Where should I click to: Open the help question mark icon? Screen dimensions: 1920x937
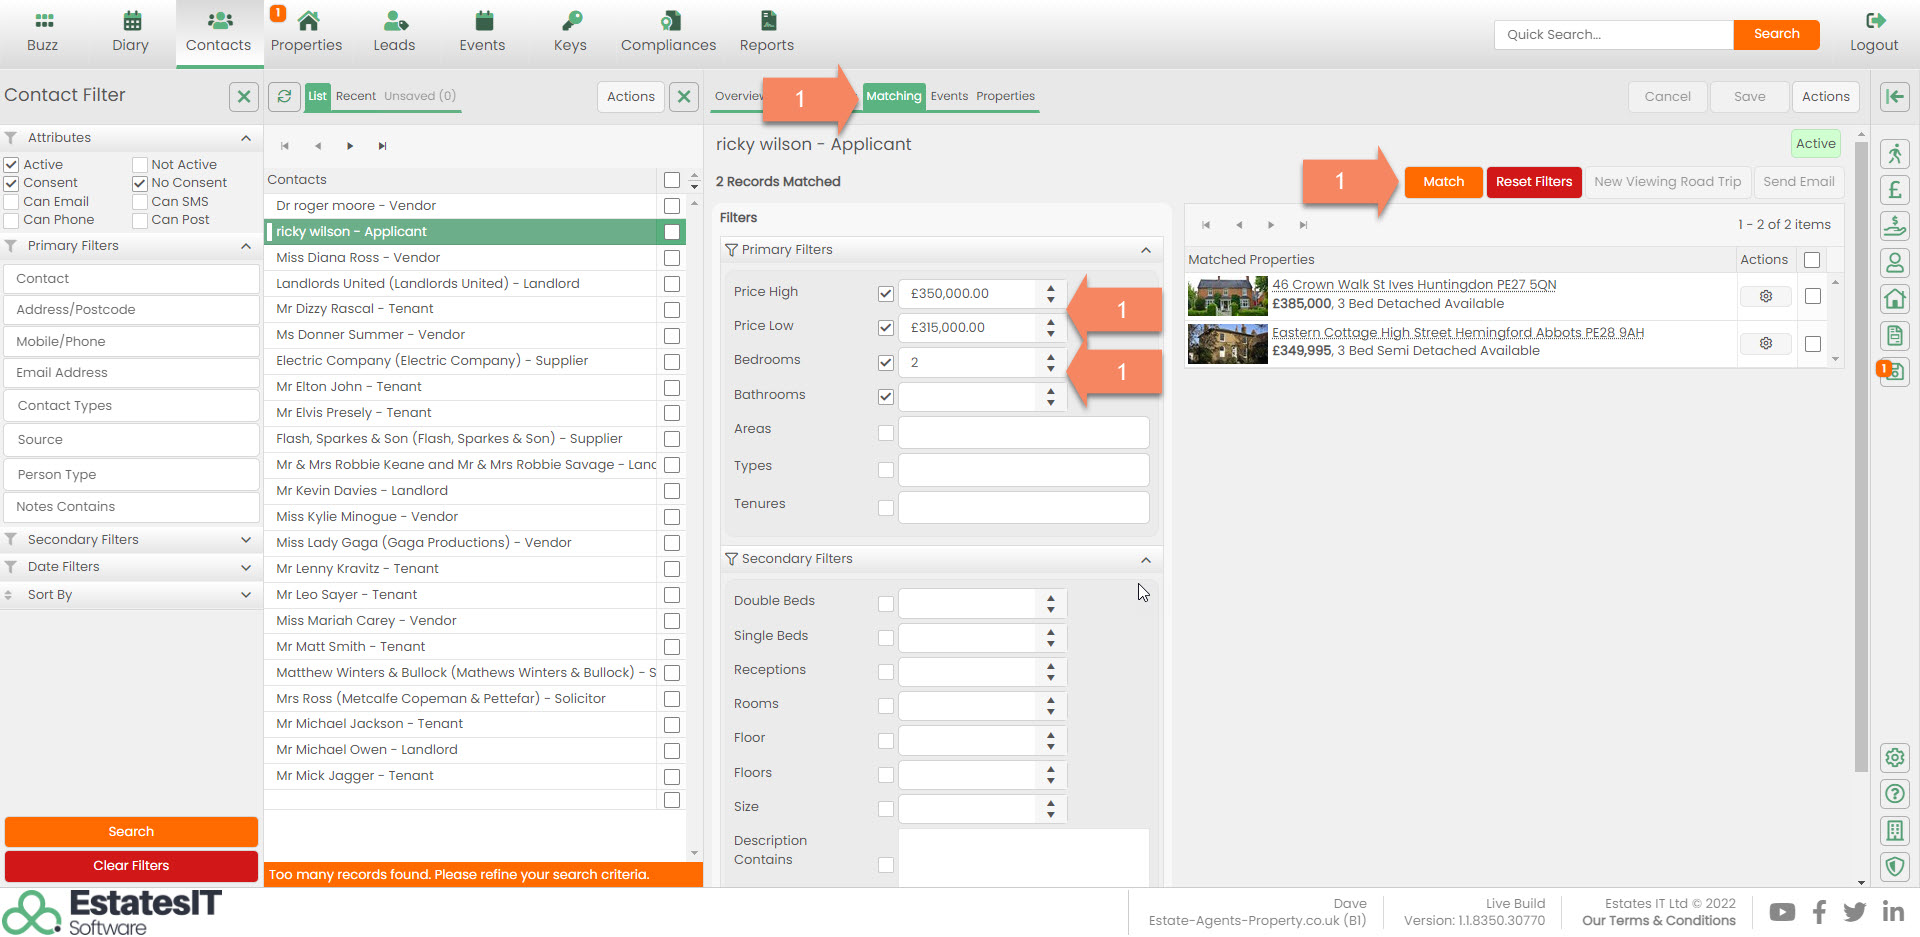pos(1894,794)
